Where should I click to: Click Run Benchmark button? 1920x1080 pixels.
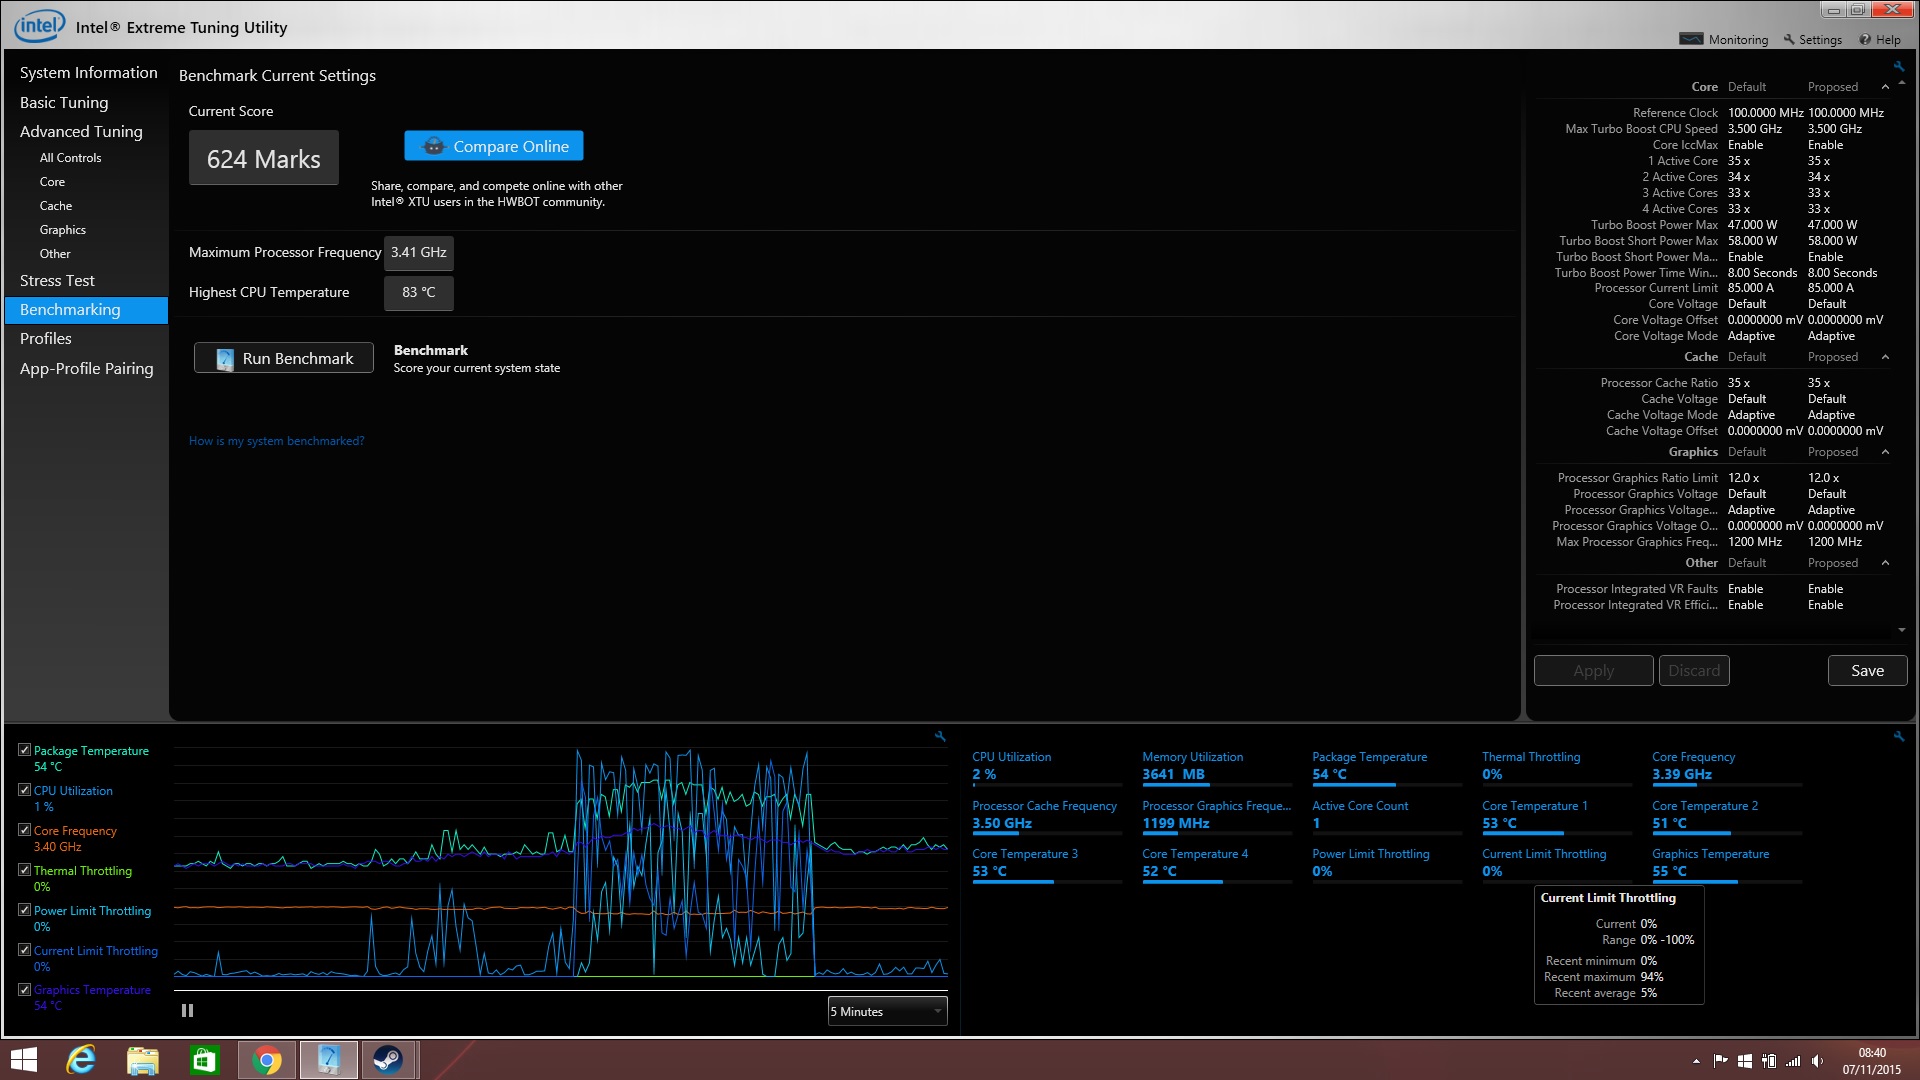(284, 358)
